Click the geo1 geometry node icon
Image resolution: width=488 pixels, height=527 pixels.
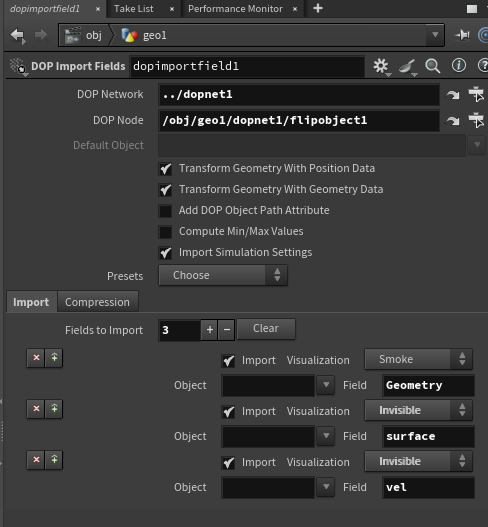point(129,35)
